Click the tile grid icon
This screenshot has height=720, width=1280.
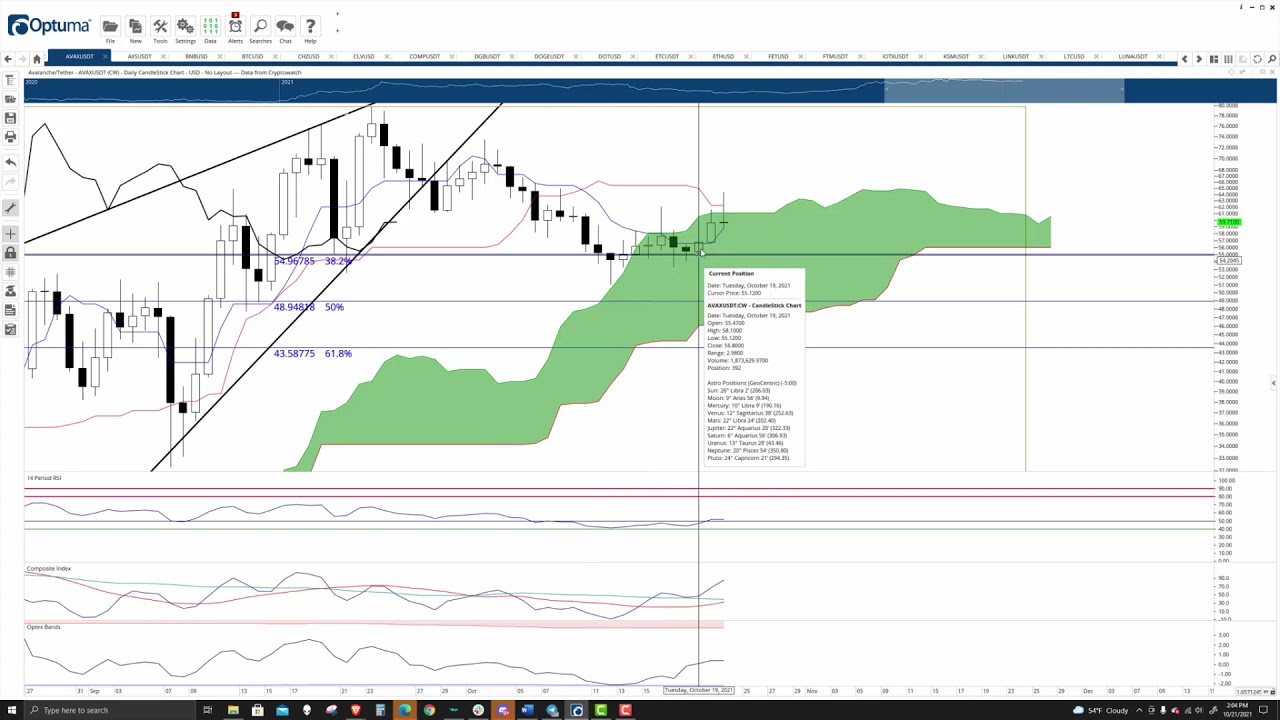tap(1228, 59)
